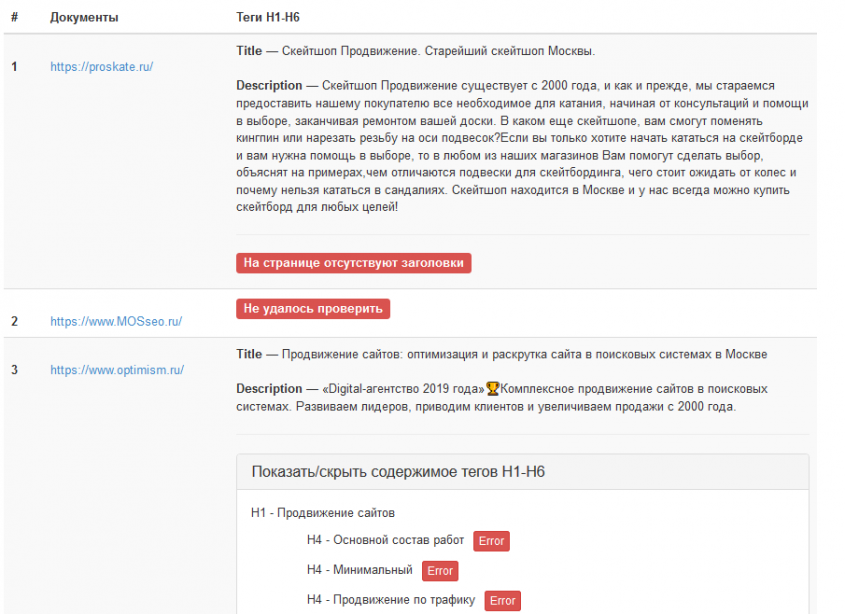
Task: Open the proskate.ru document link
Action: tap(101, 67)
